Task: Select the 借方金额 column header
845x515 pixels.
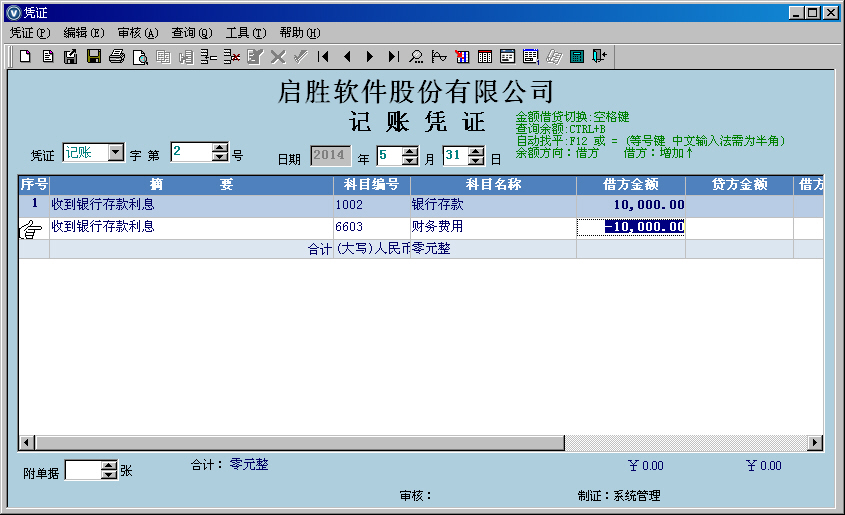Action: pos(631,185)
